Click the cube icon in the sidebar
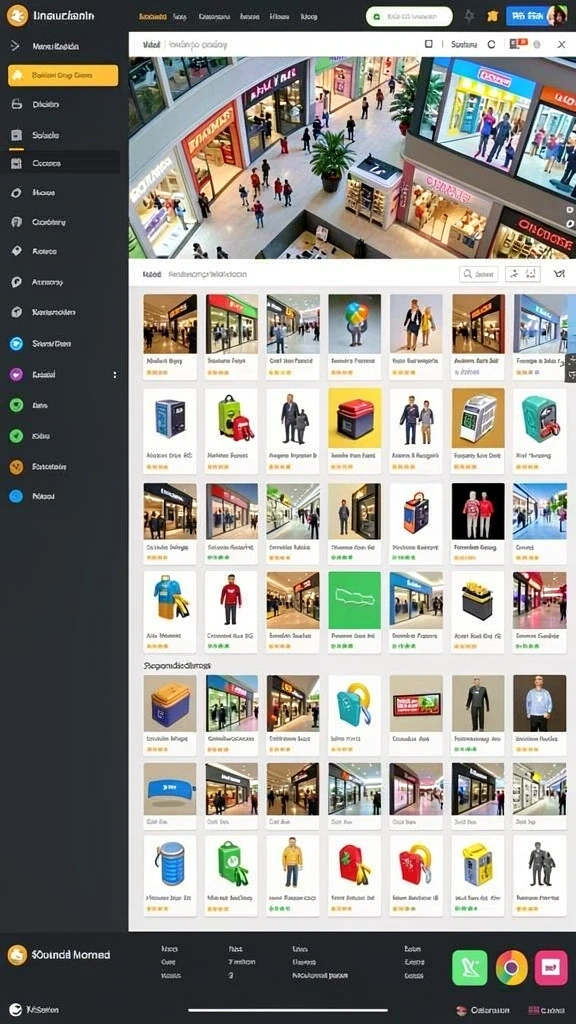Screen dimensions: 576x1024 pos(17,312)
